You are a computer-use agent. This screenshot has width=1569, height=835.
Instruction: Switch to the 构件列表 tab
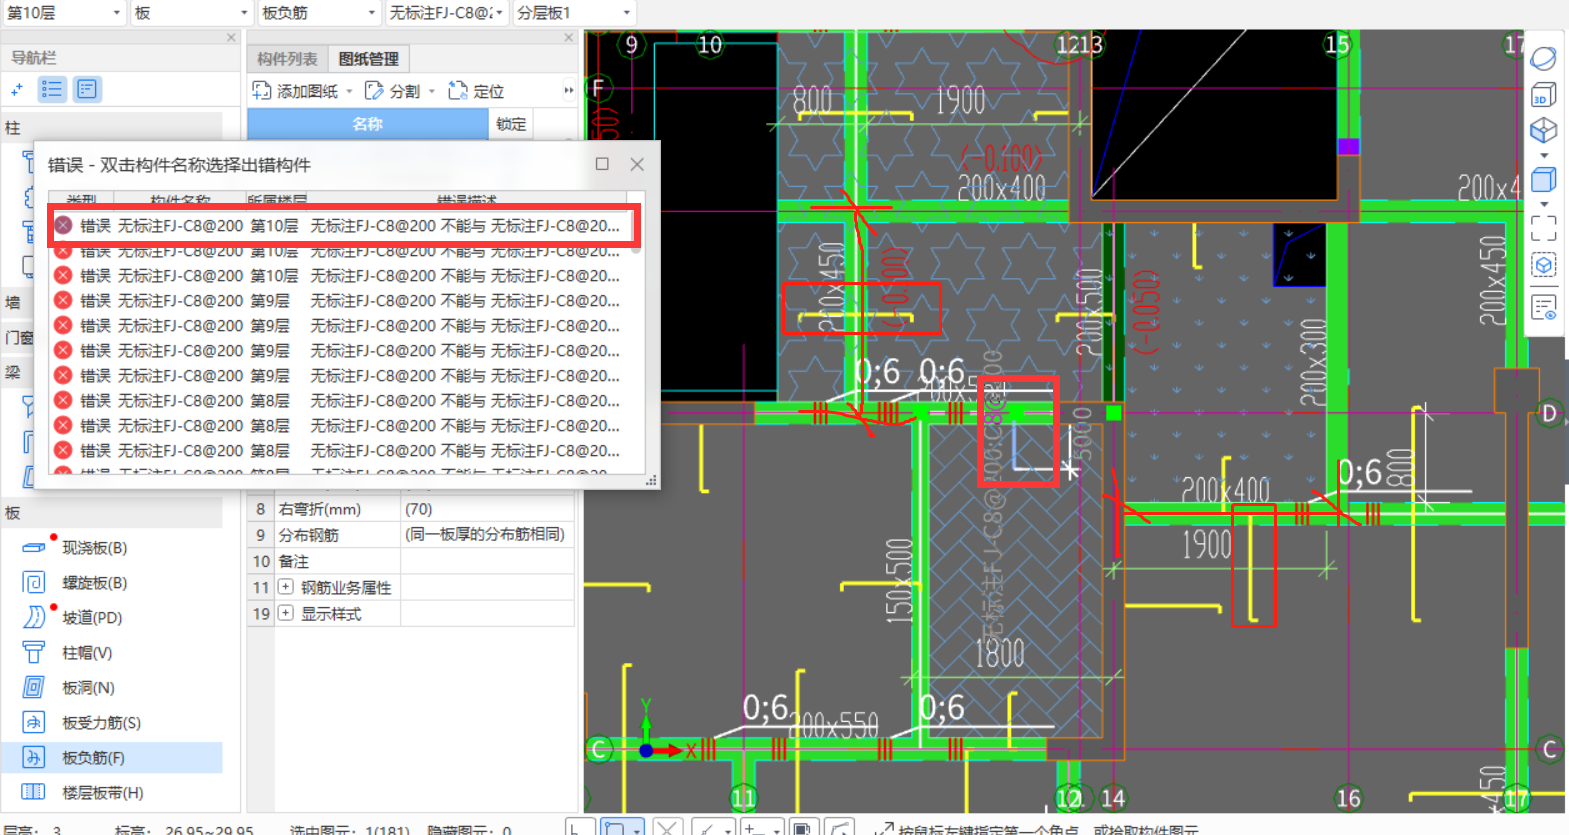tap(287, 59)
